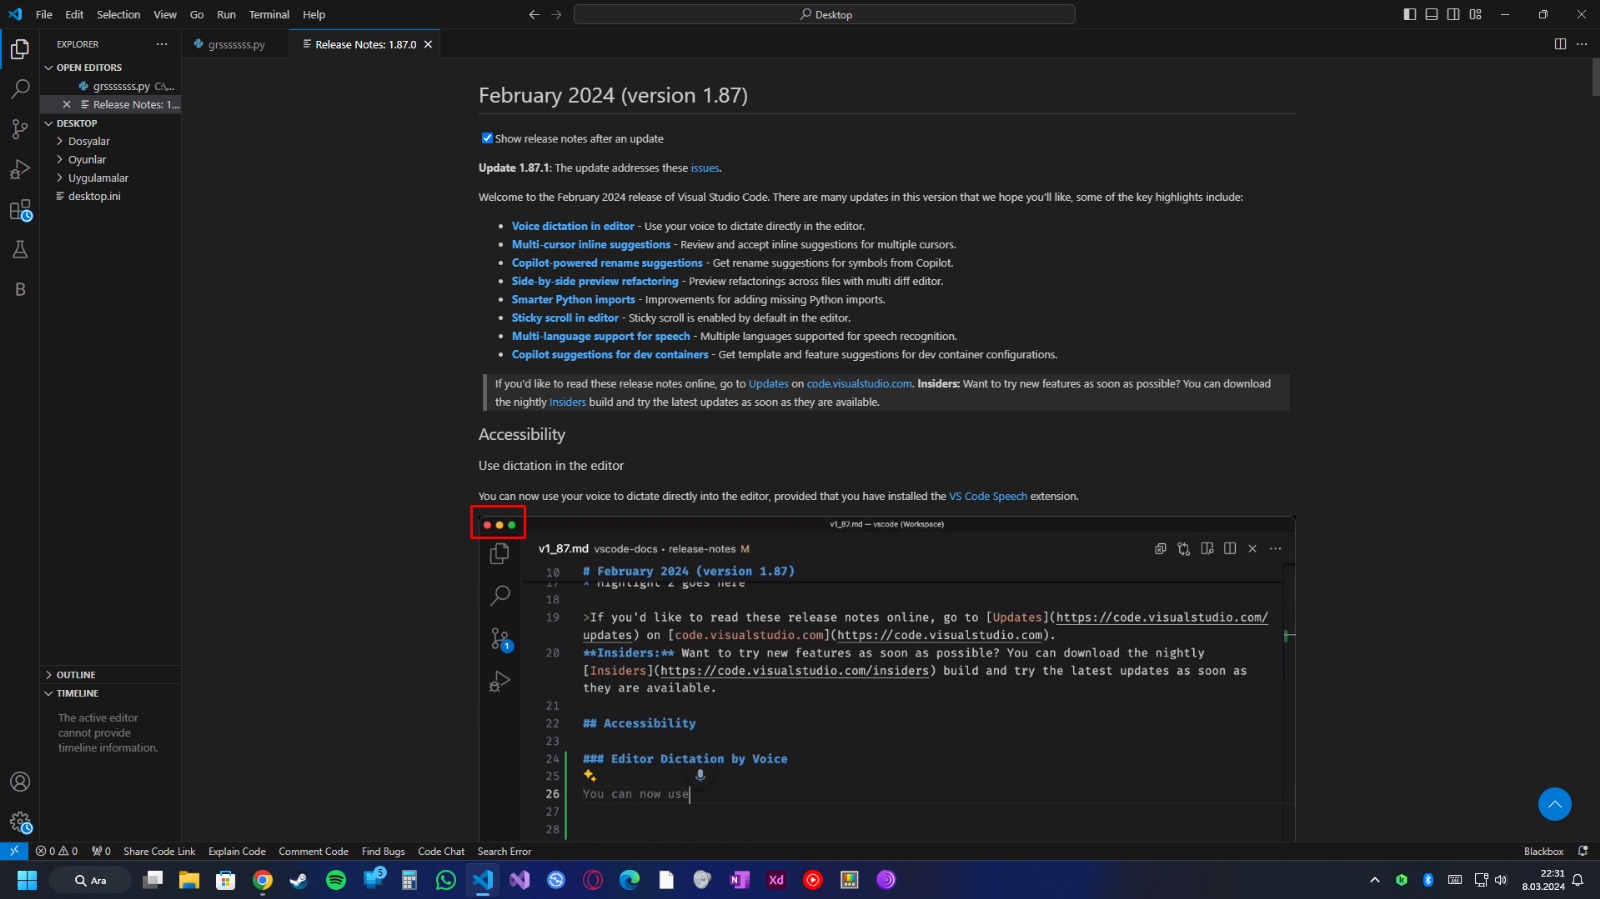This screenshot has height=899, width=1600.
Task: Show hidden system tray icons chevron
Action: (1375, 880)
